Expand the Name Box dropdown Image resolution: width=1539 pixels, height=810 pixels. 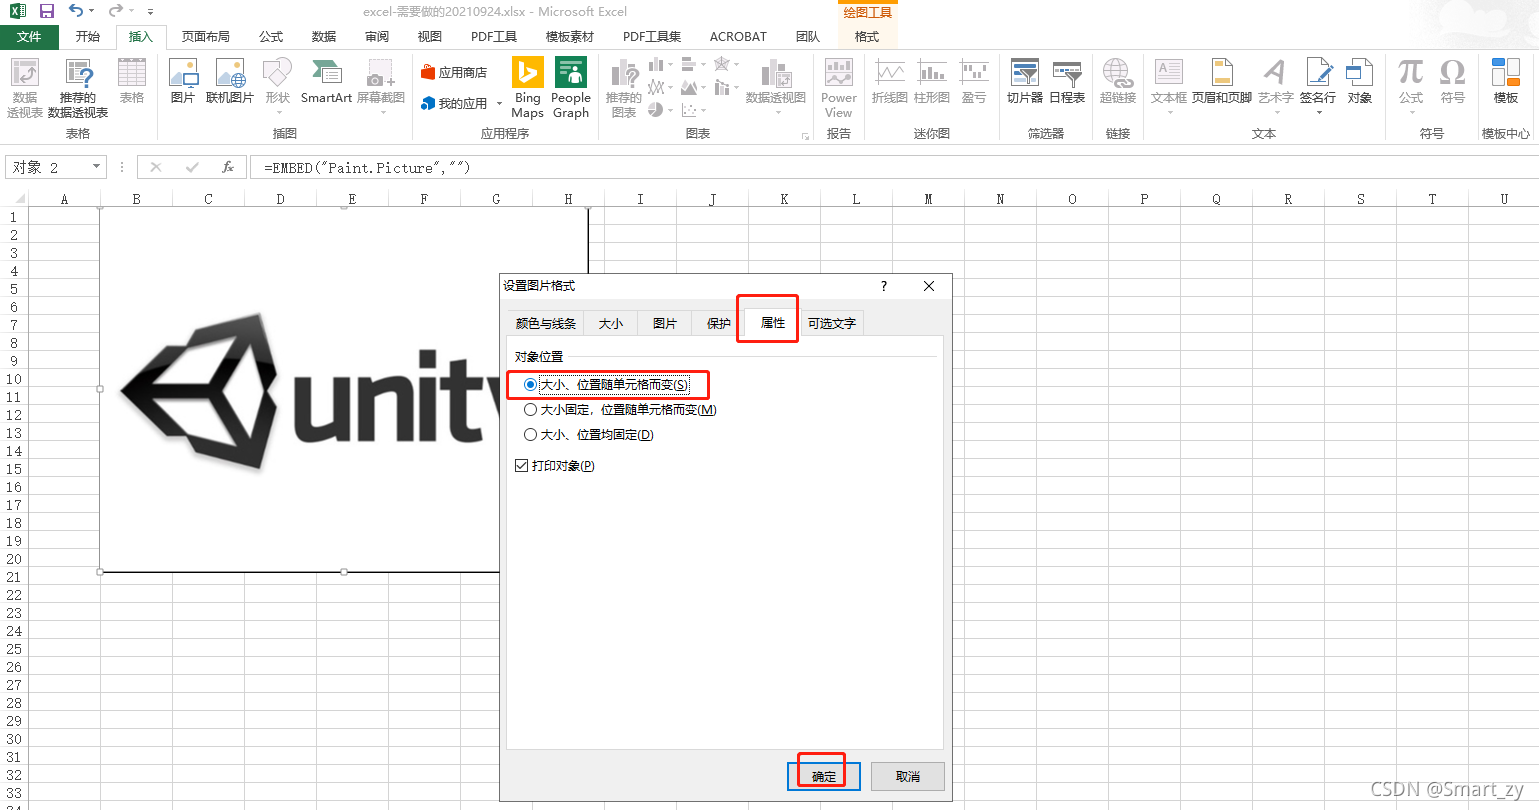click(x=96, y=167)
